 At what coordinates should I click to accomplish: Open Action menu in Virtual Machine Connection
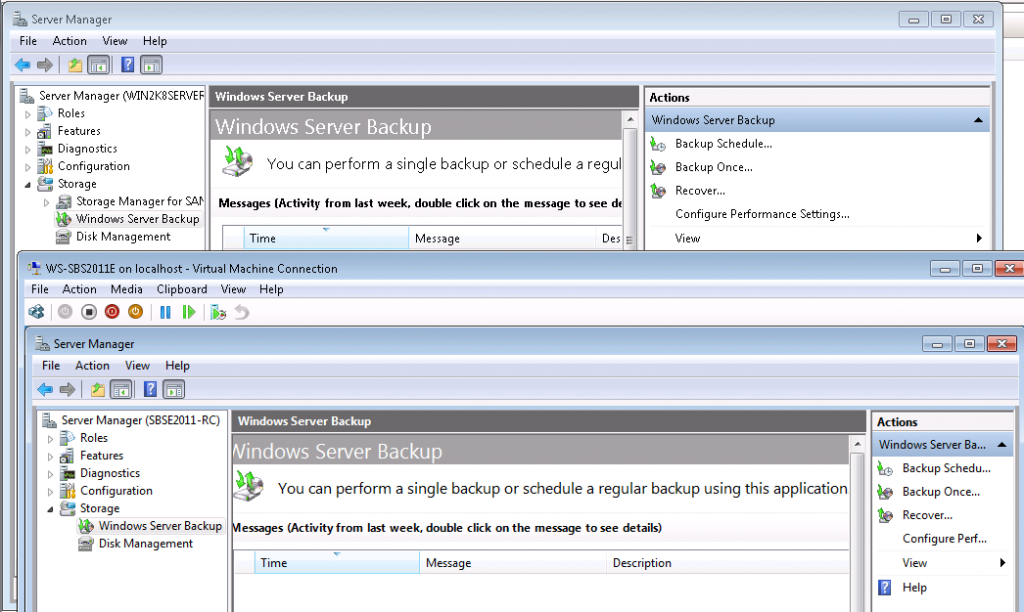click(79, 289)
